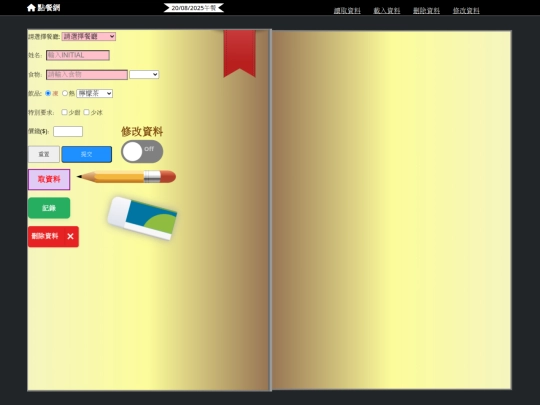
Task: Open the 載入資料 link in the top bar
Action: click(387, 11)
